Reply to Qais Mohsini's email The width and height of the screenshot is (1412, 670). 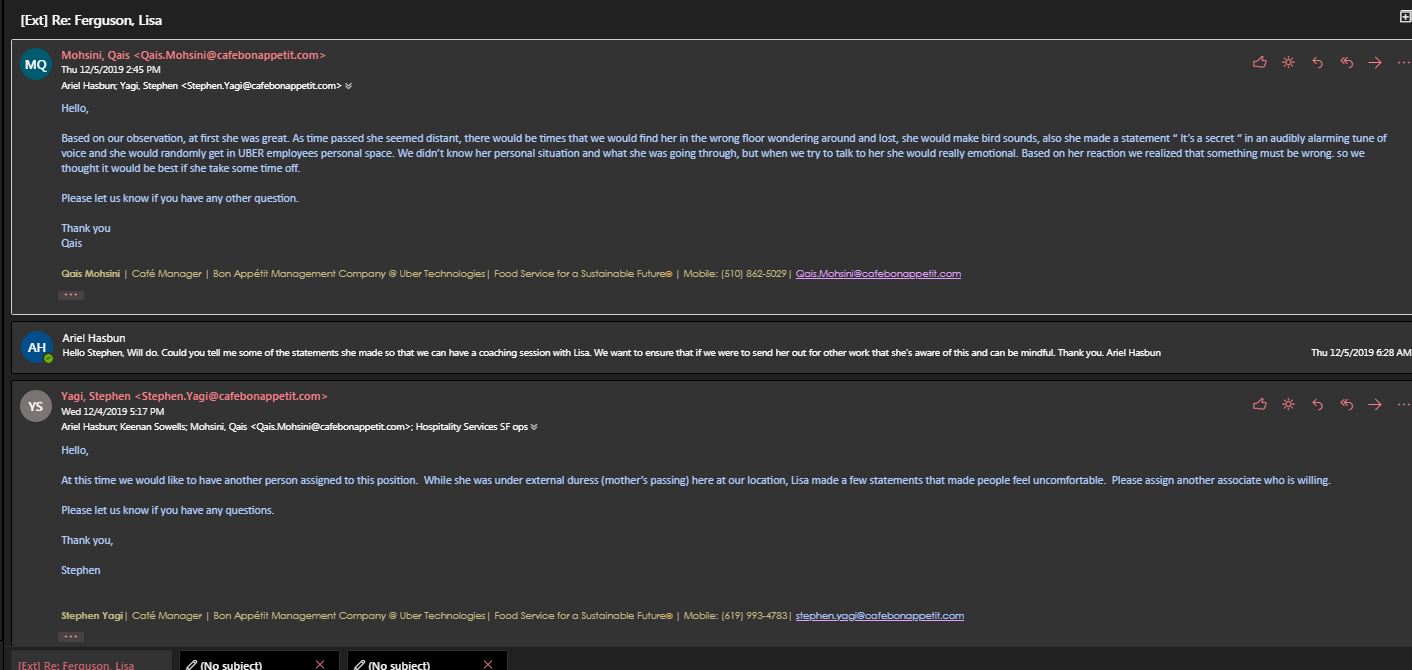click(x=1317, y=62)
